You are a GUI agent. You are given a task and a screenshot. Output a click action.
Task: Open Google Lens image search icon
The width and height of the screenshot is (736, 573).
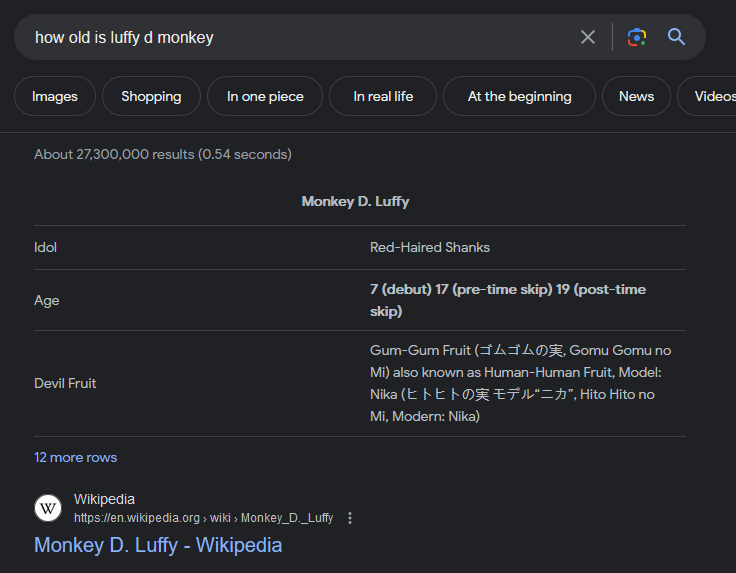637,37
